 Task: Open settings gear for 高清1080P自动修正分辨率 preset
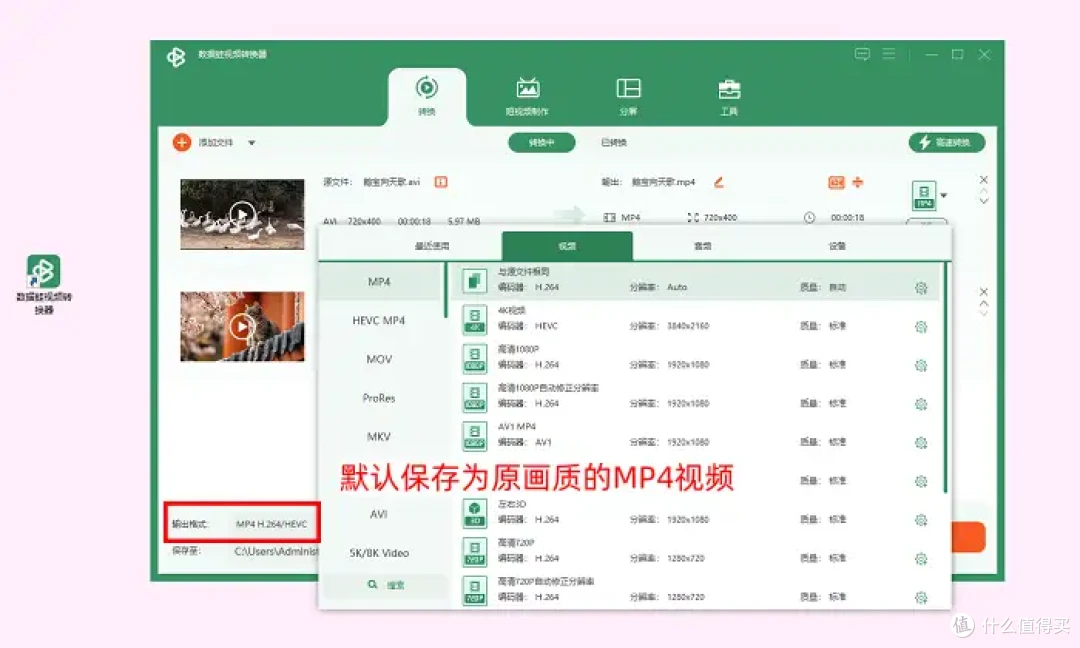coord(921,404)
